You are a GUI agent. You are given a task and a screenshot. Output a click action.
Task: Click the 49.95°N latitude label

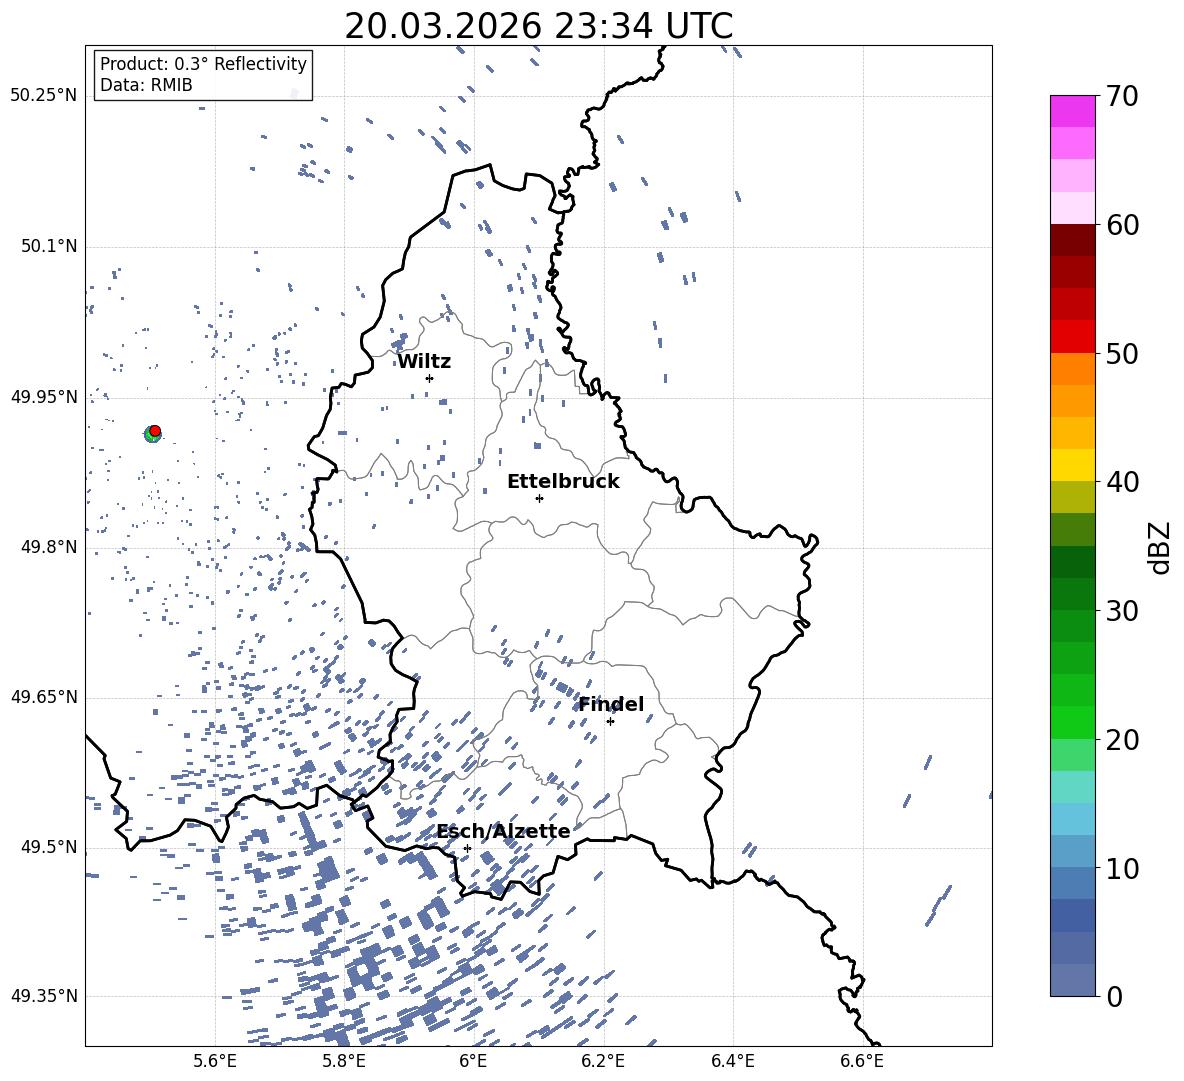click(x=44, y=396)
